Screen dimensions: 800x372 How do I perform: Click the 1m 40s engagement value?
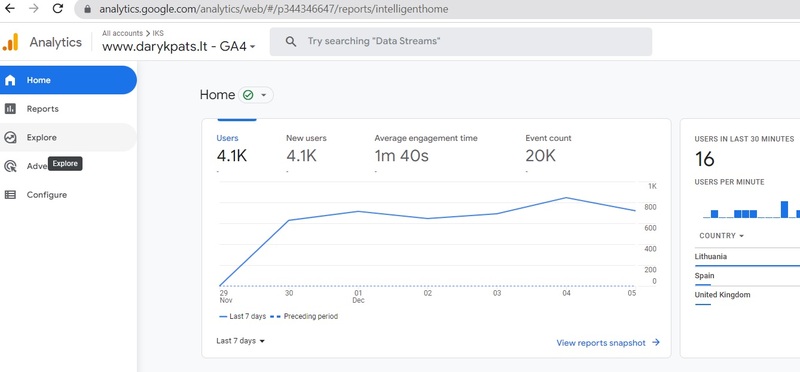pos(402,156)
